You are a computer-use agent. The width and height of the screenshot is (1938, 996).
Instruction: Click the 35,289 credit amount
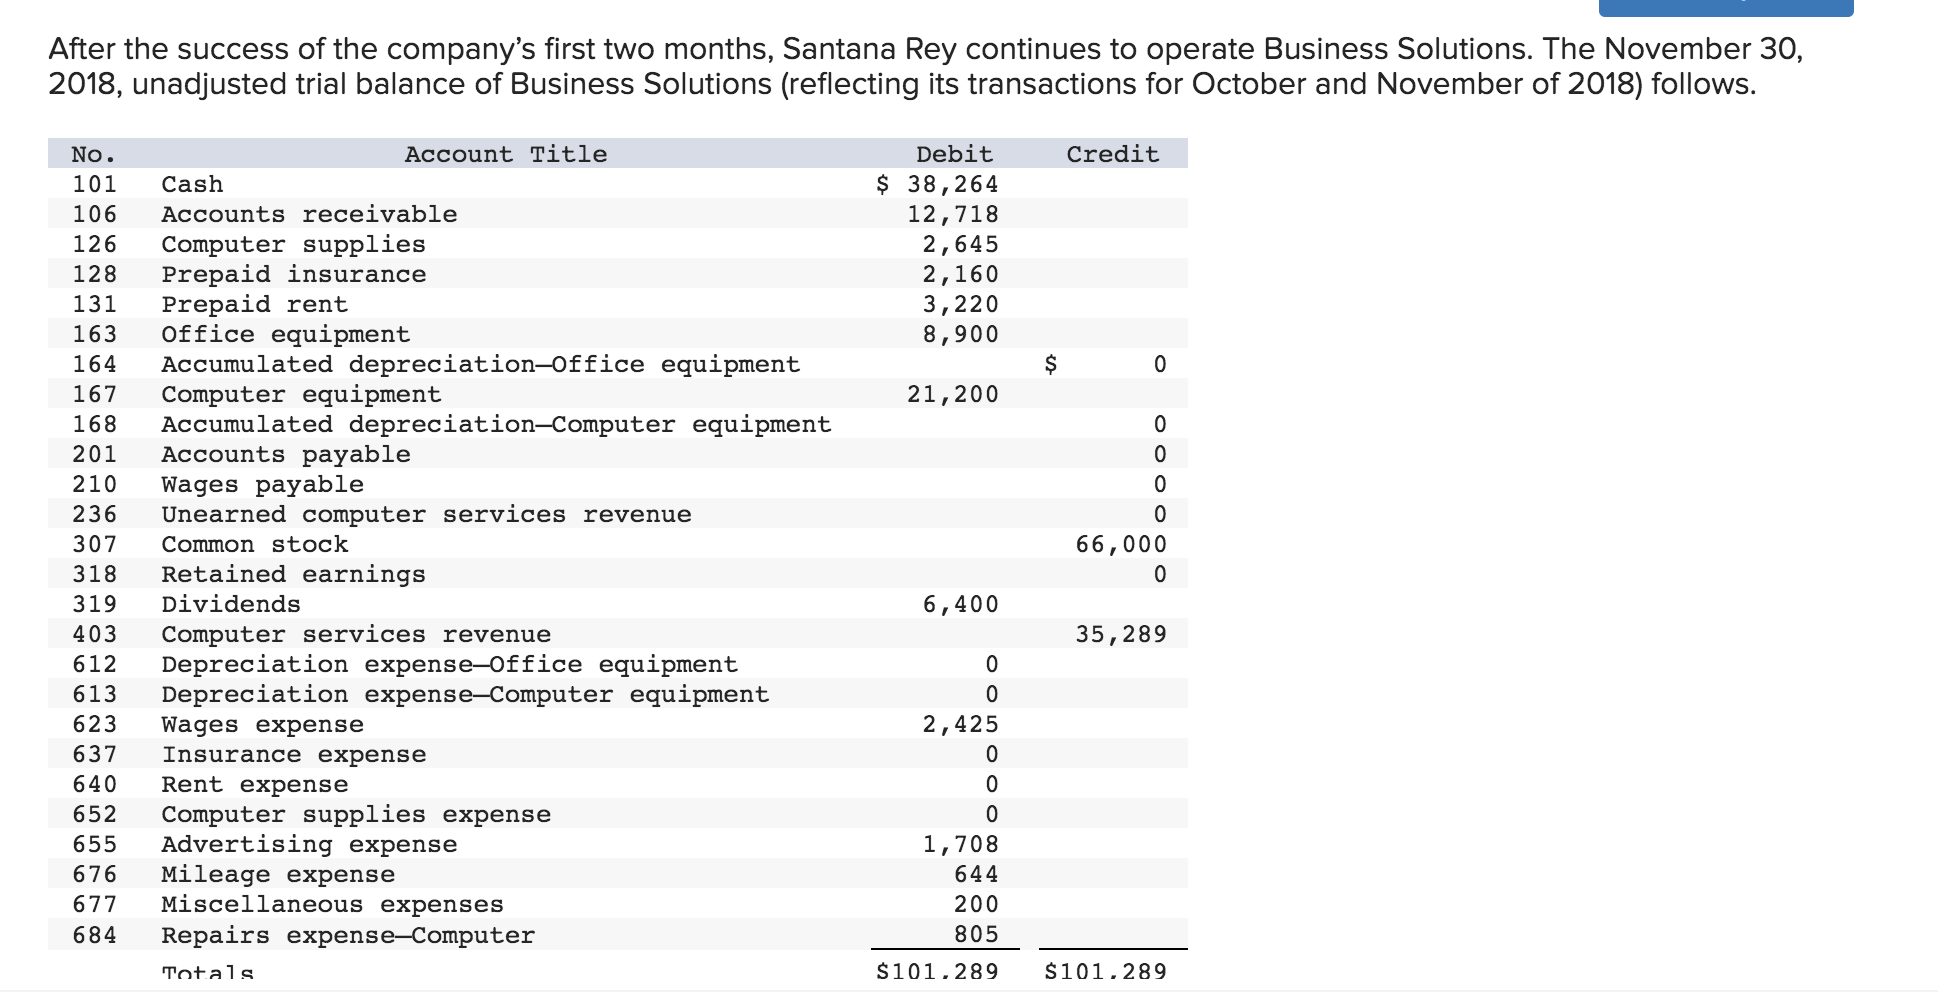(1121, 634)
